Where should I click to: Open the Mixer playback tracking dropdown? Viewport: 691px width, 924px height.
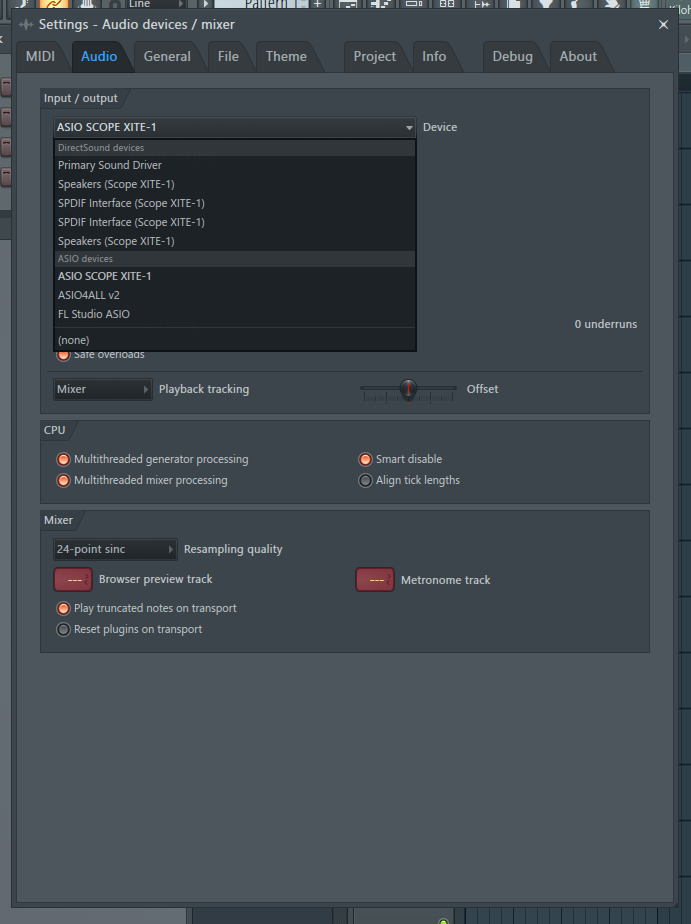pos(103,390)
